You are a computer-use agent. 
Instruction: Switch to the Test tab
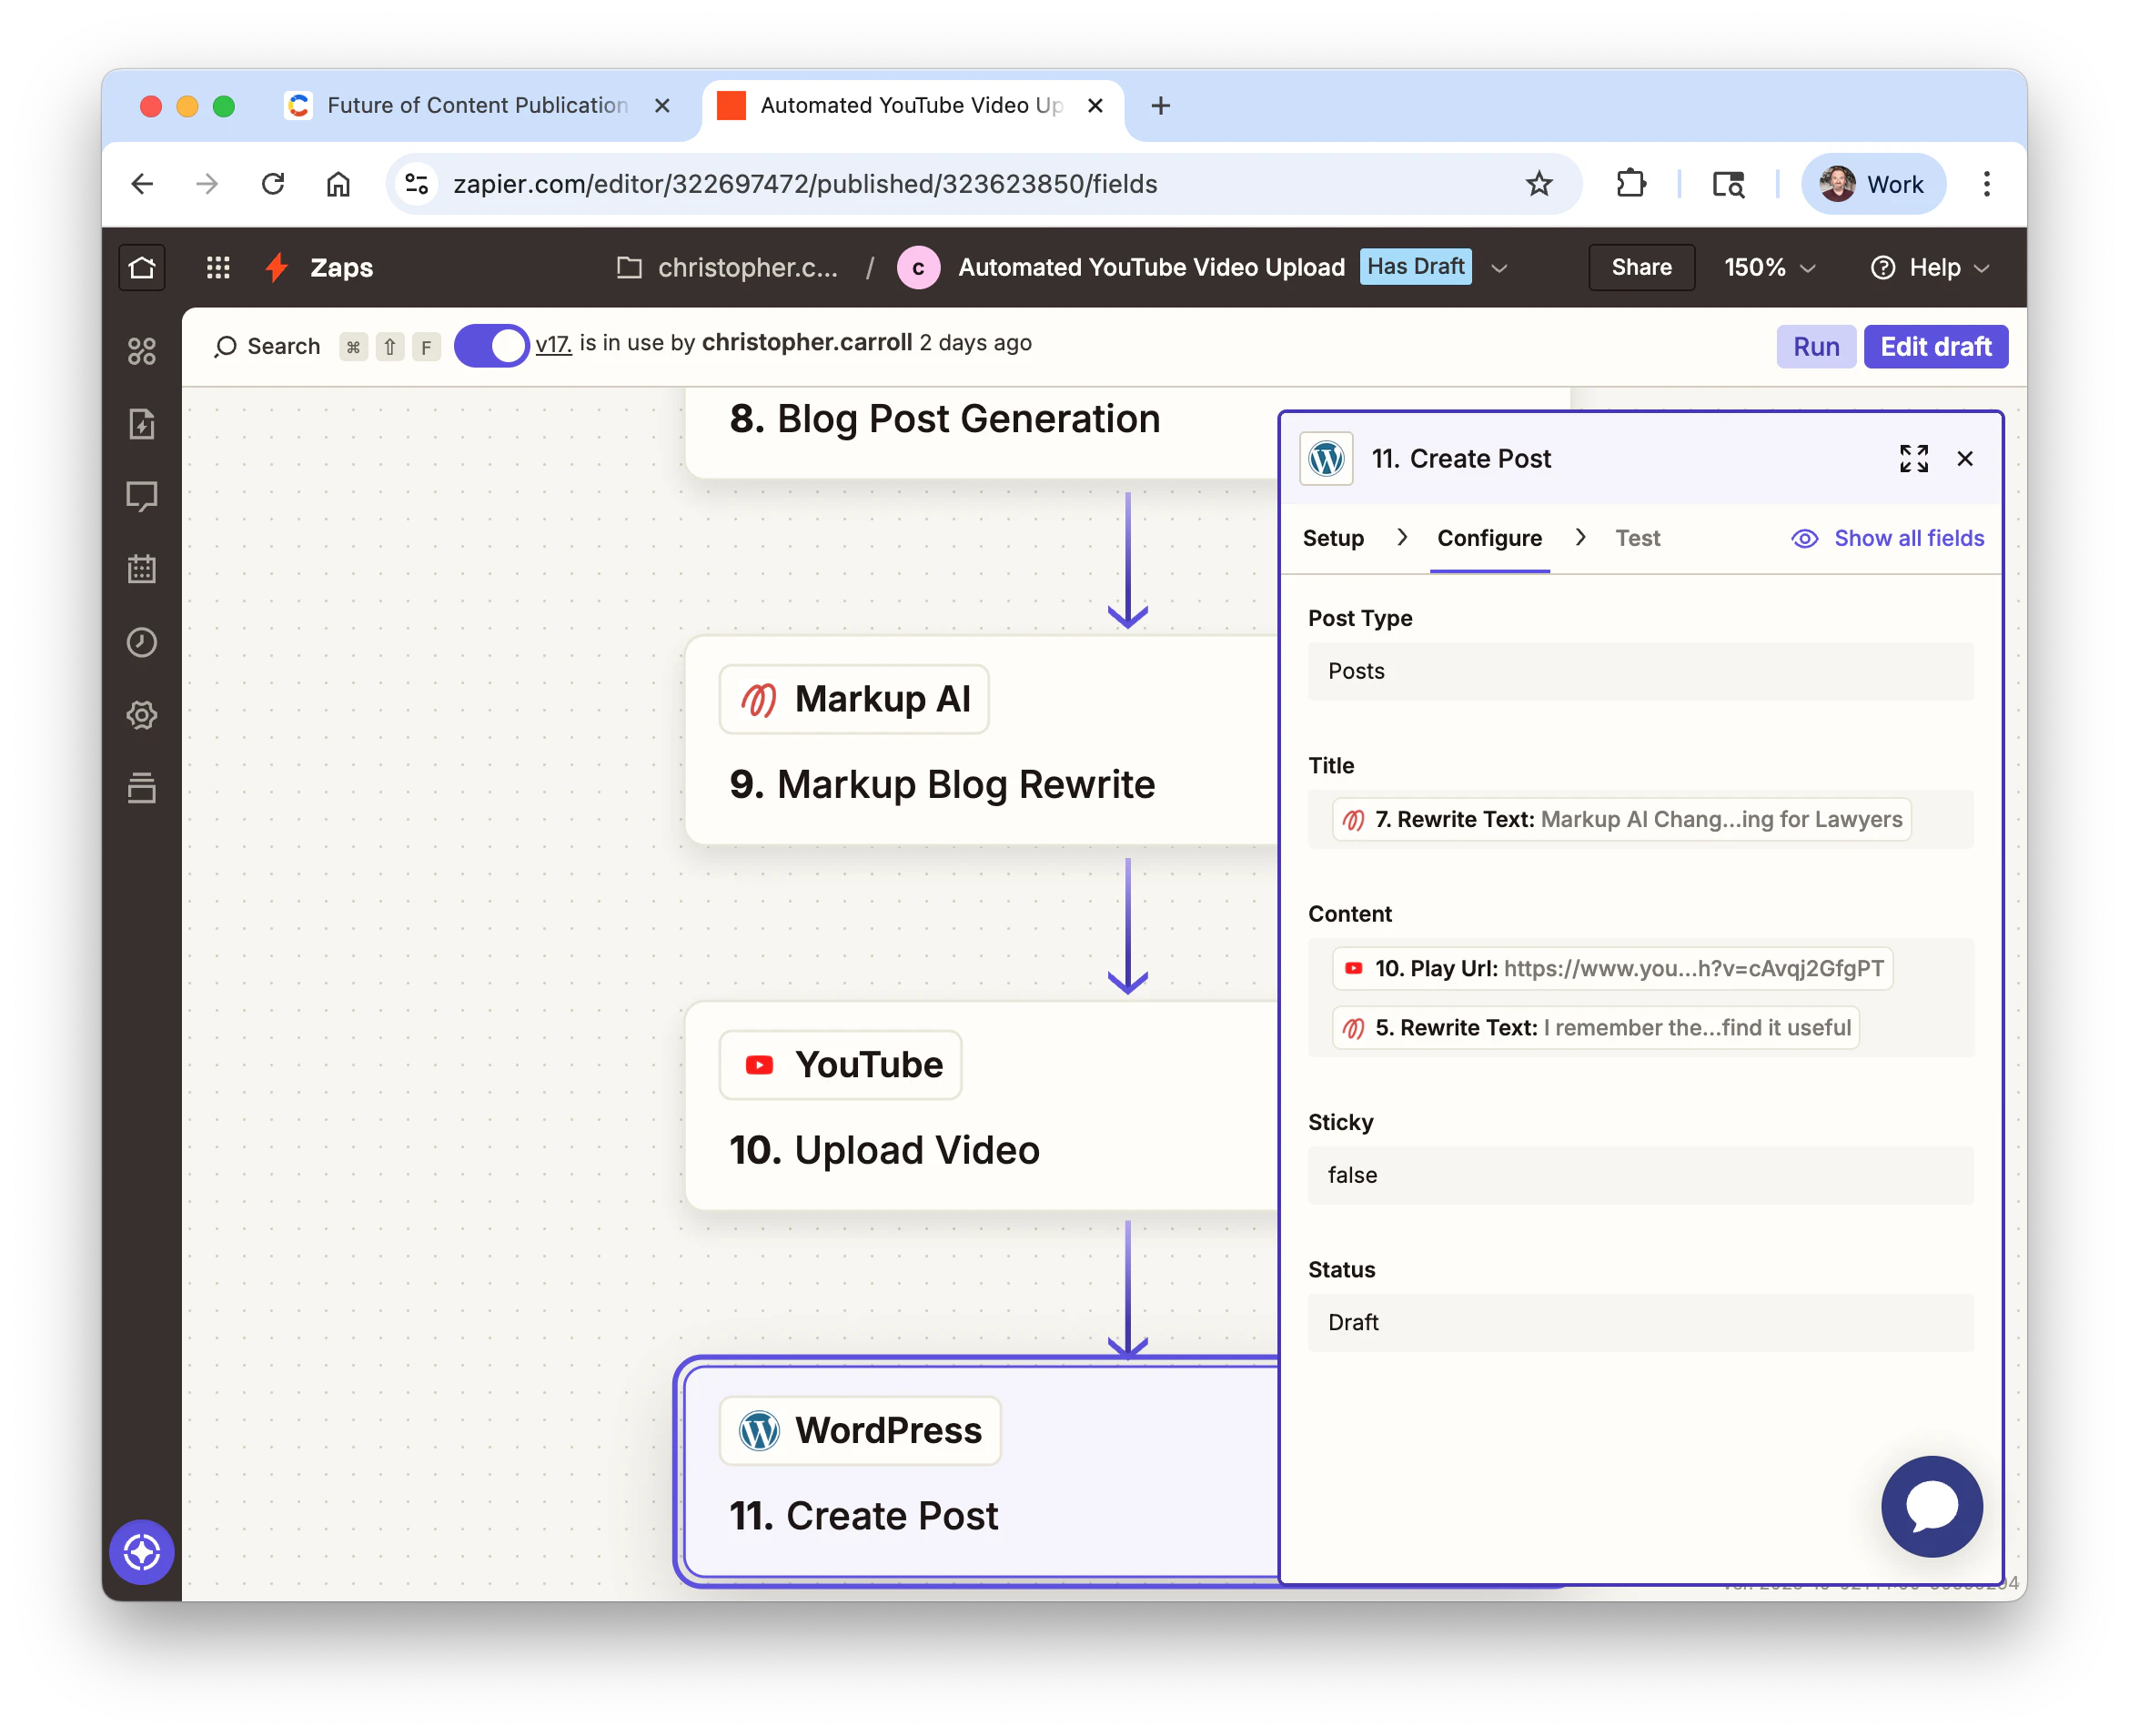click(x=1637, y=538)
